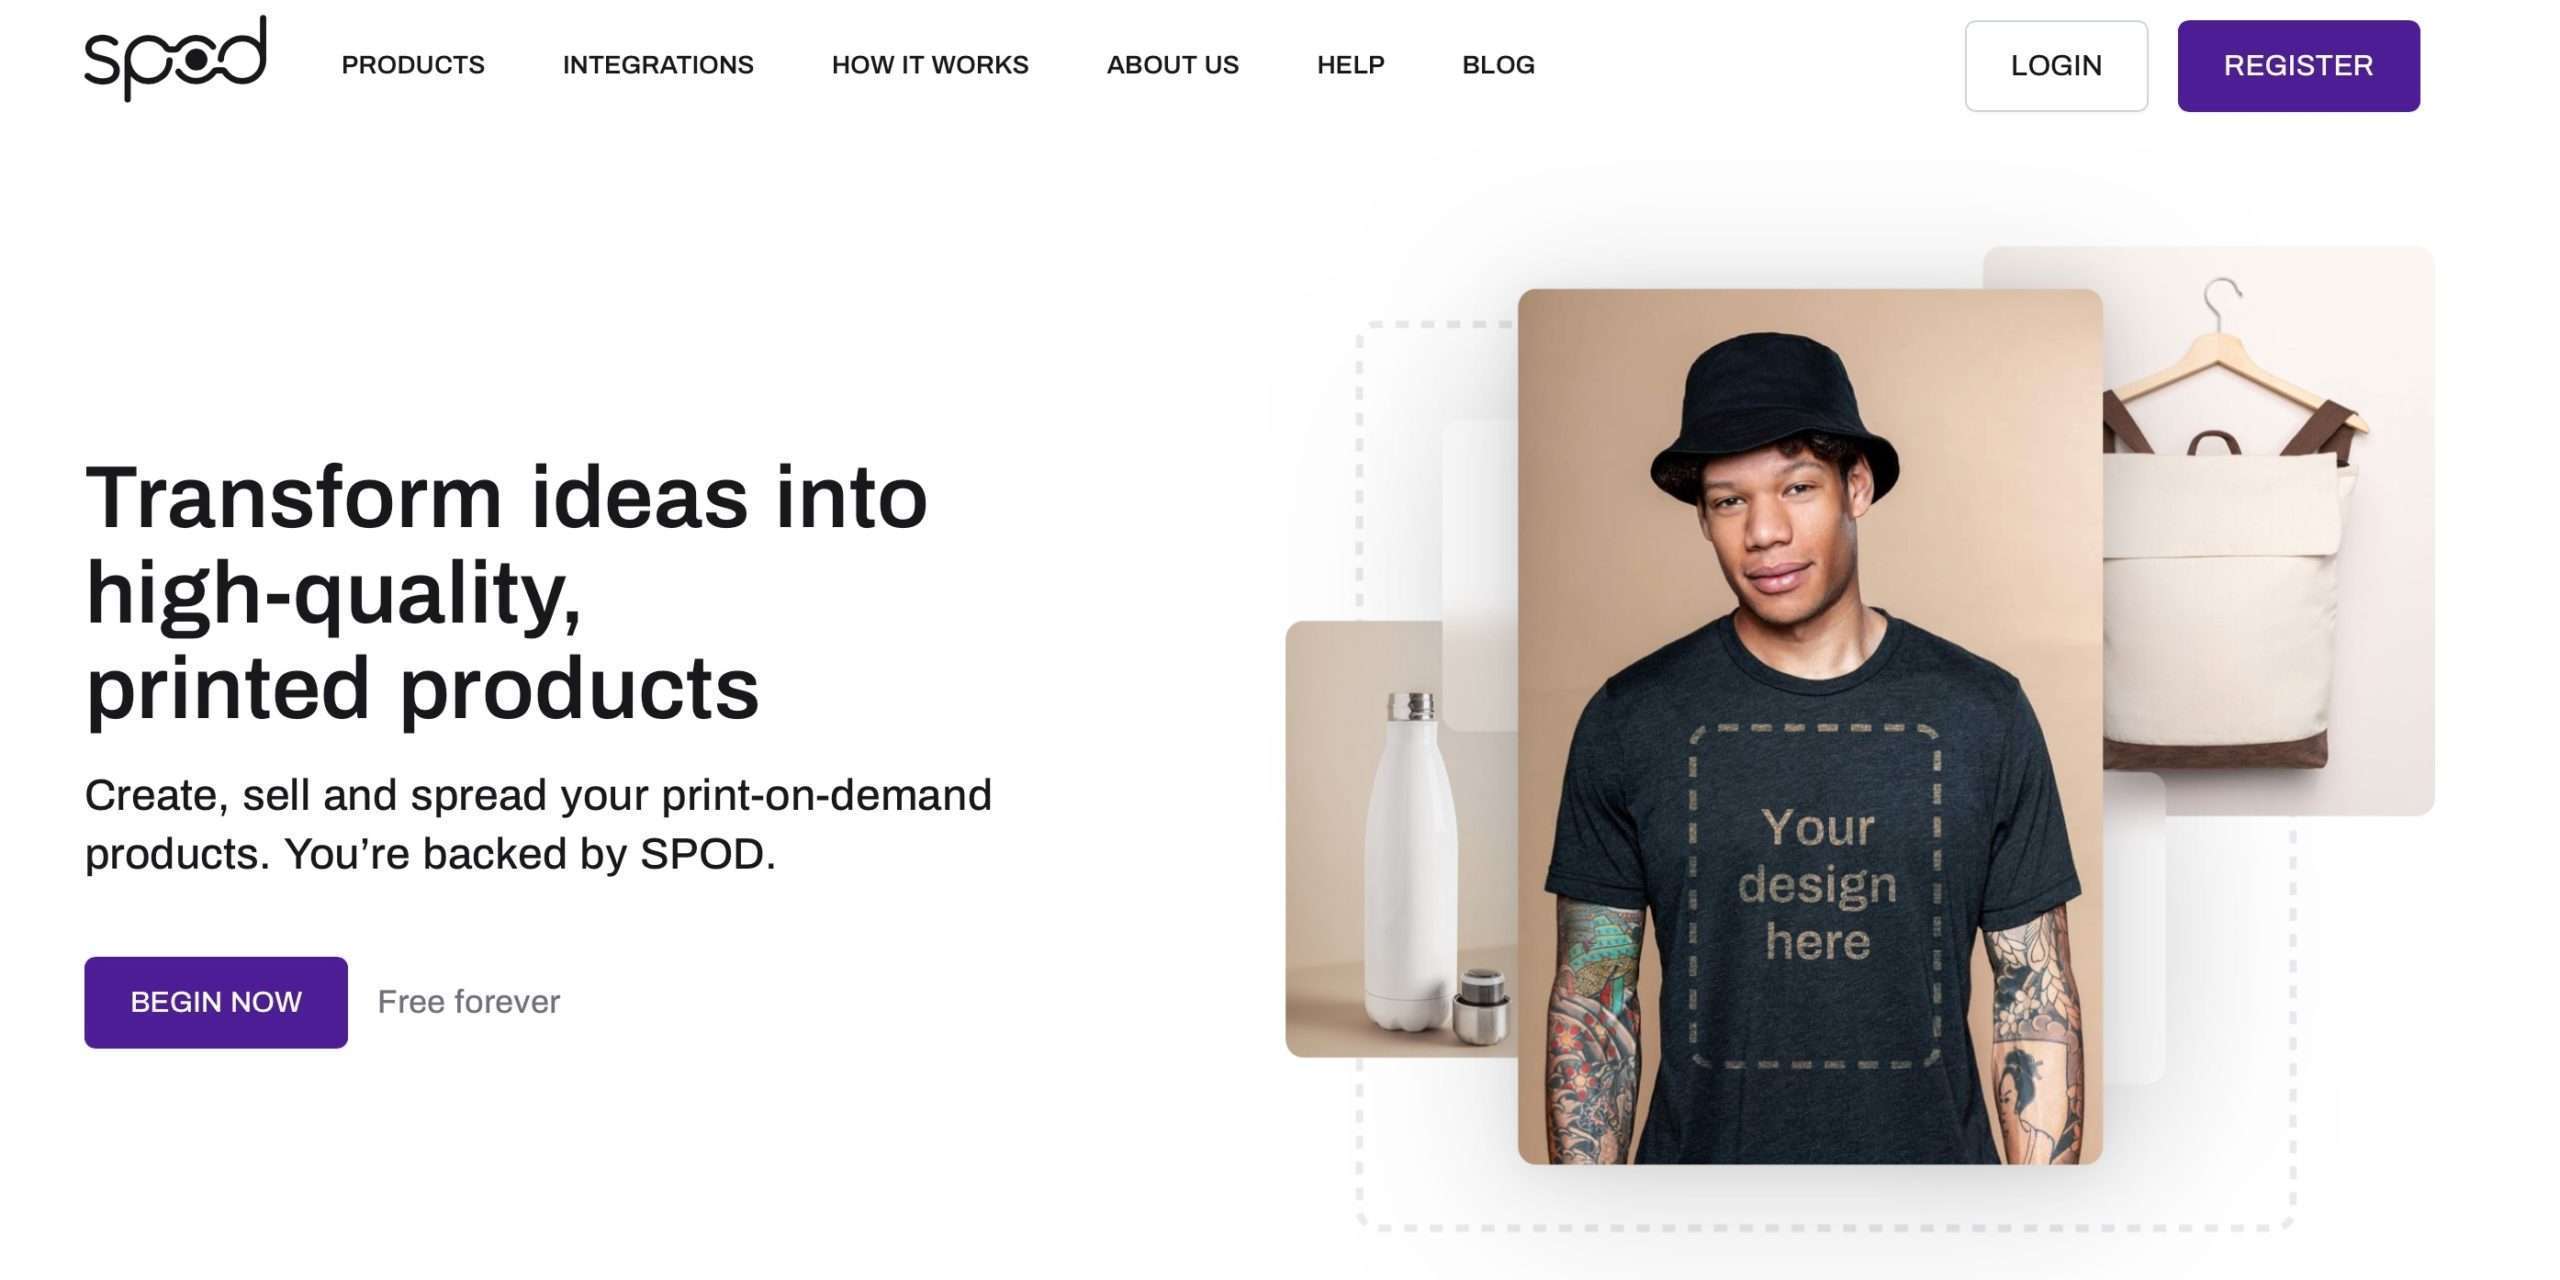Start with the Begin Now button
This screenshot has width=2560, height=1280.
pos(216,1002)
